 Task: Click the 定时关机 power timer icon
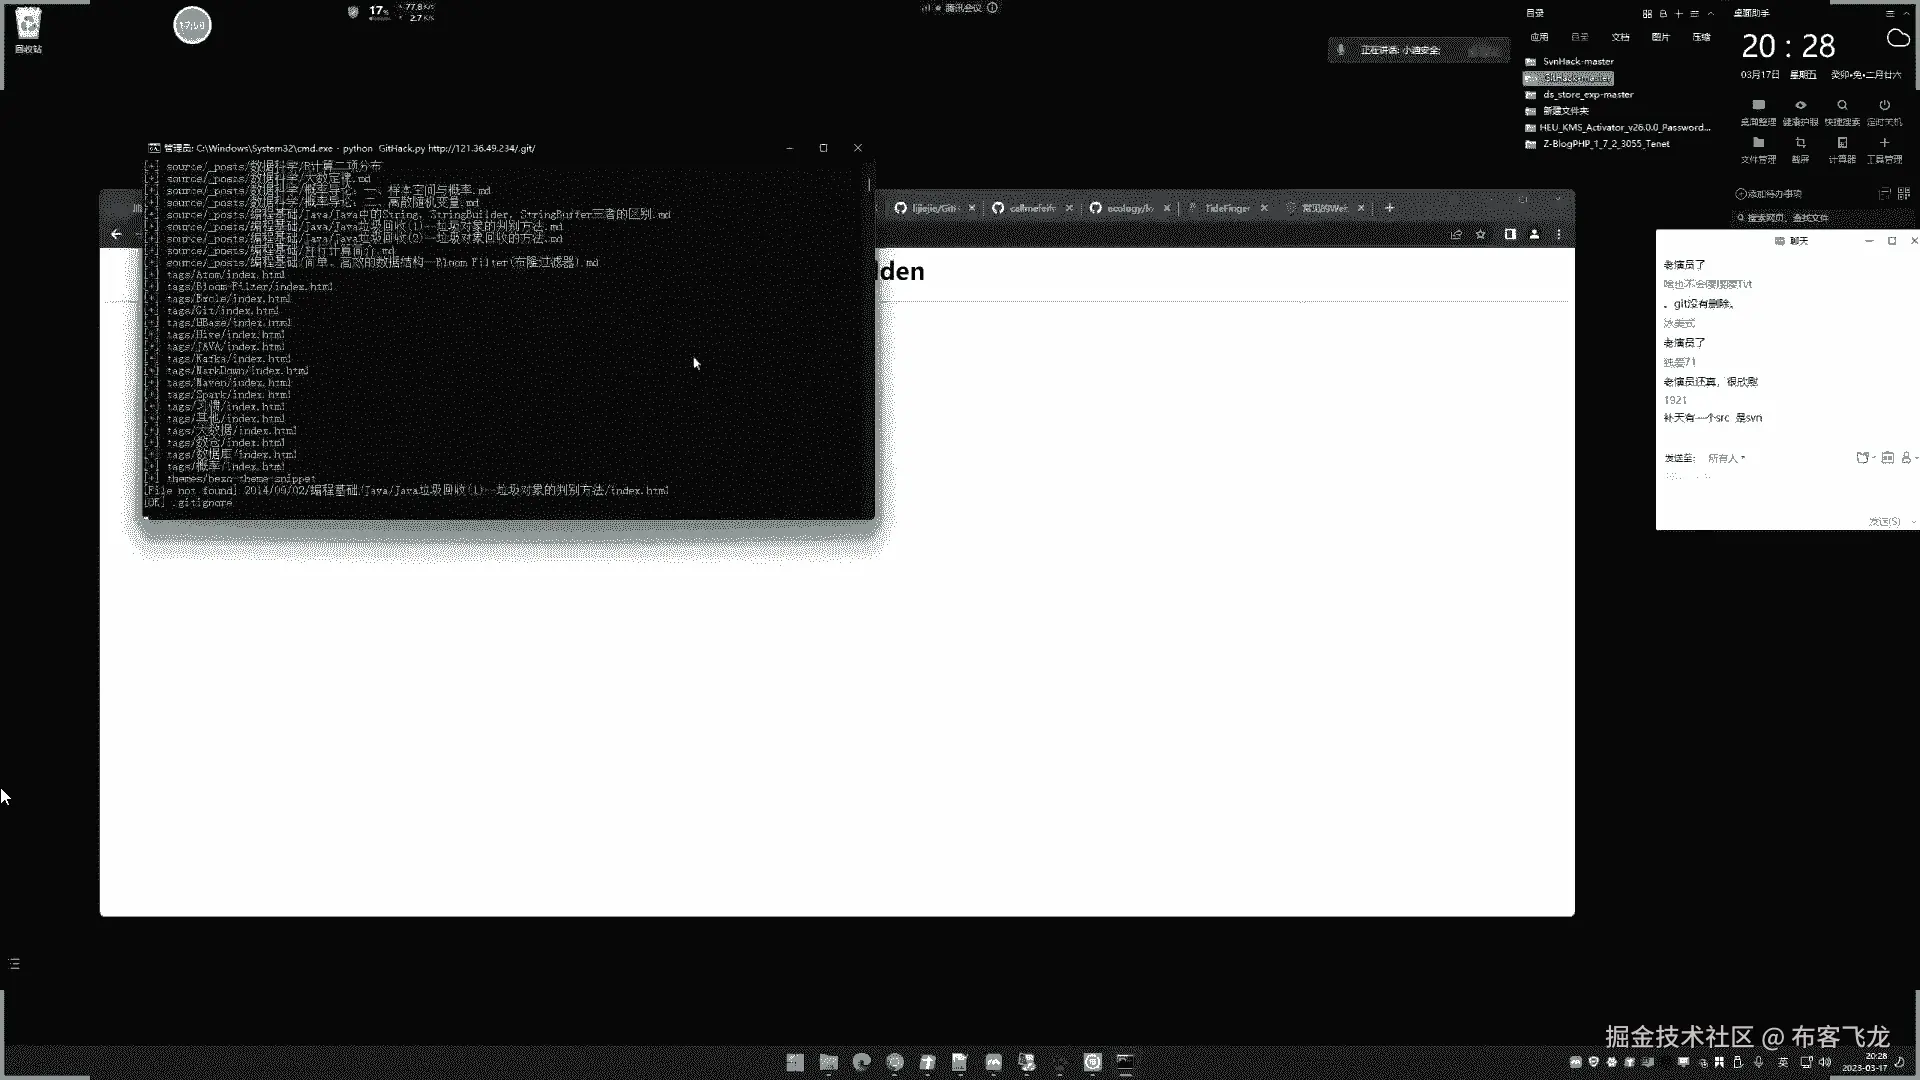(1884, 106)
